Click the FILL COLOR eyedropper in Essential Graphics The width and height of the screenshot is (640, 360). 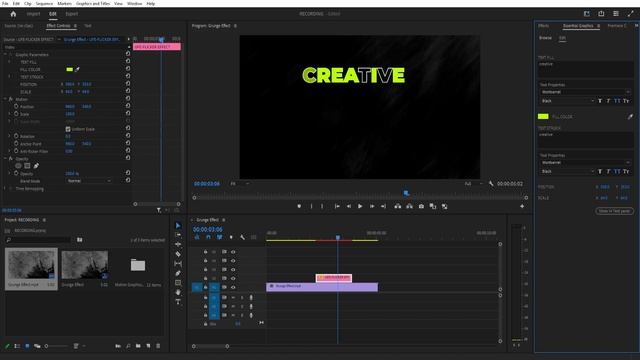[630, 117]
